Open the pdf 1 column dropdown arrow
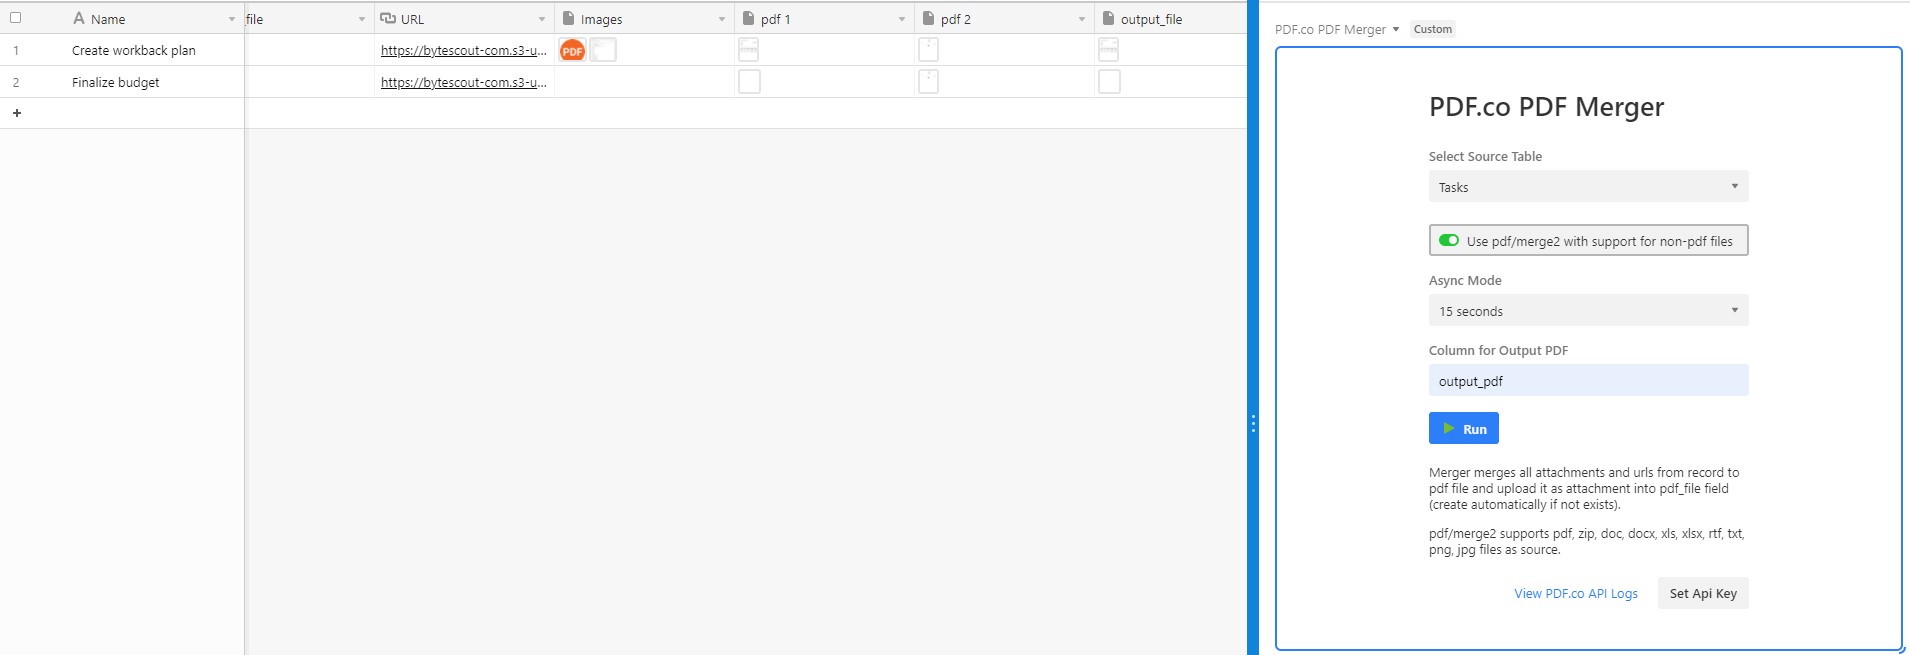This screenshot has height=655, width=1910. point(901,19)
